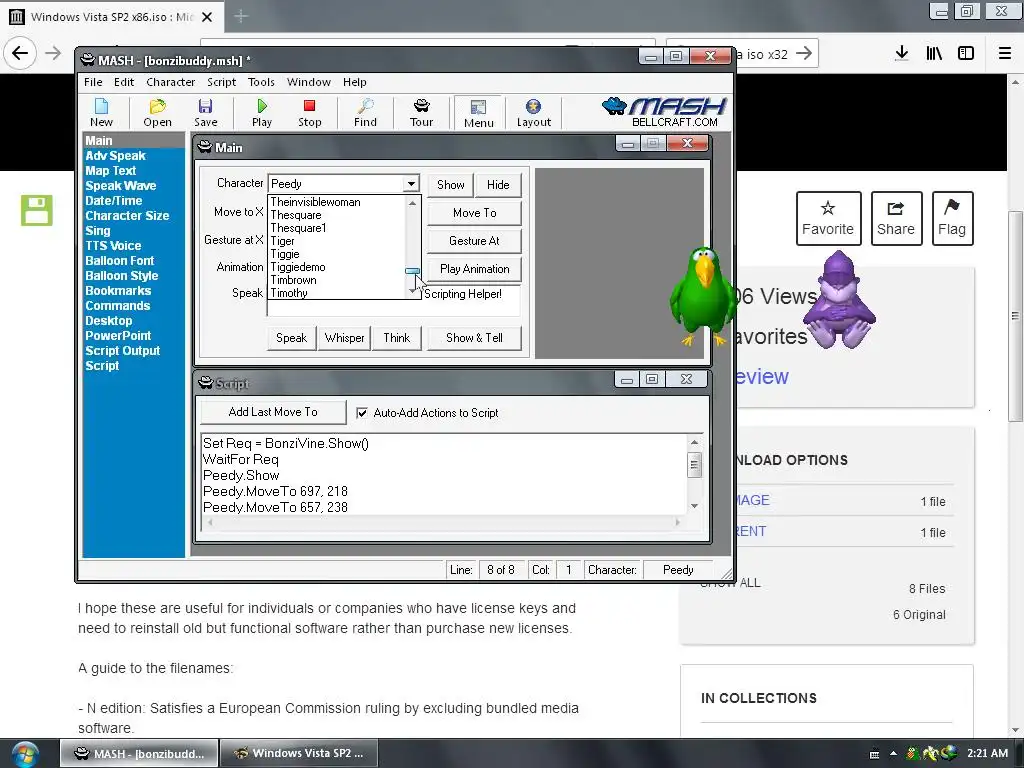Screen dimensions: 1024x768
Task: Toggle the browser sidebar icon
Action: click(966, 53)
